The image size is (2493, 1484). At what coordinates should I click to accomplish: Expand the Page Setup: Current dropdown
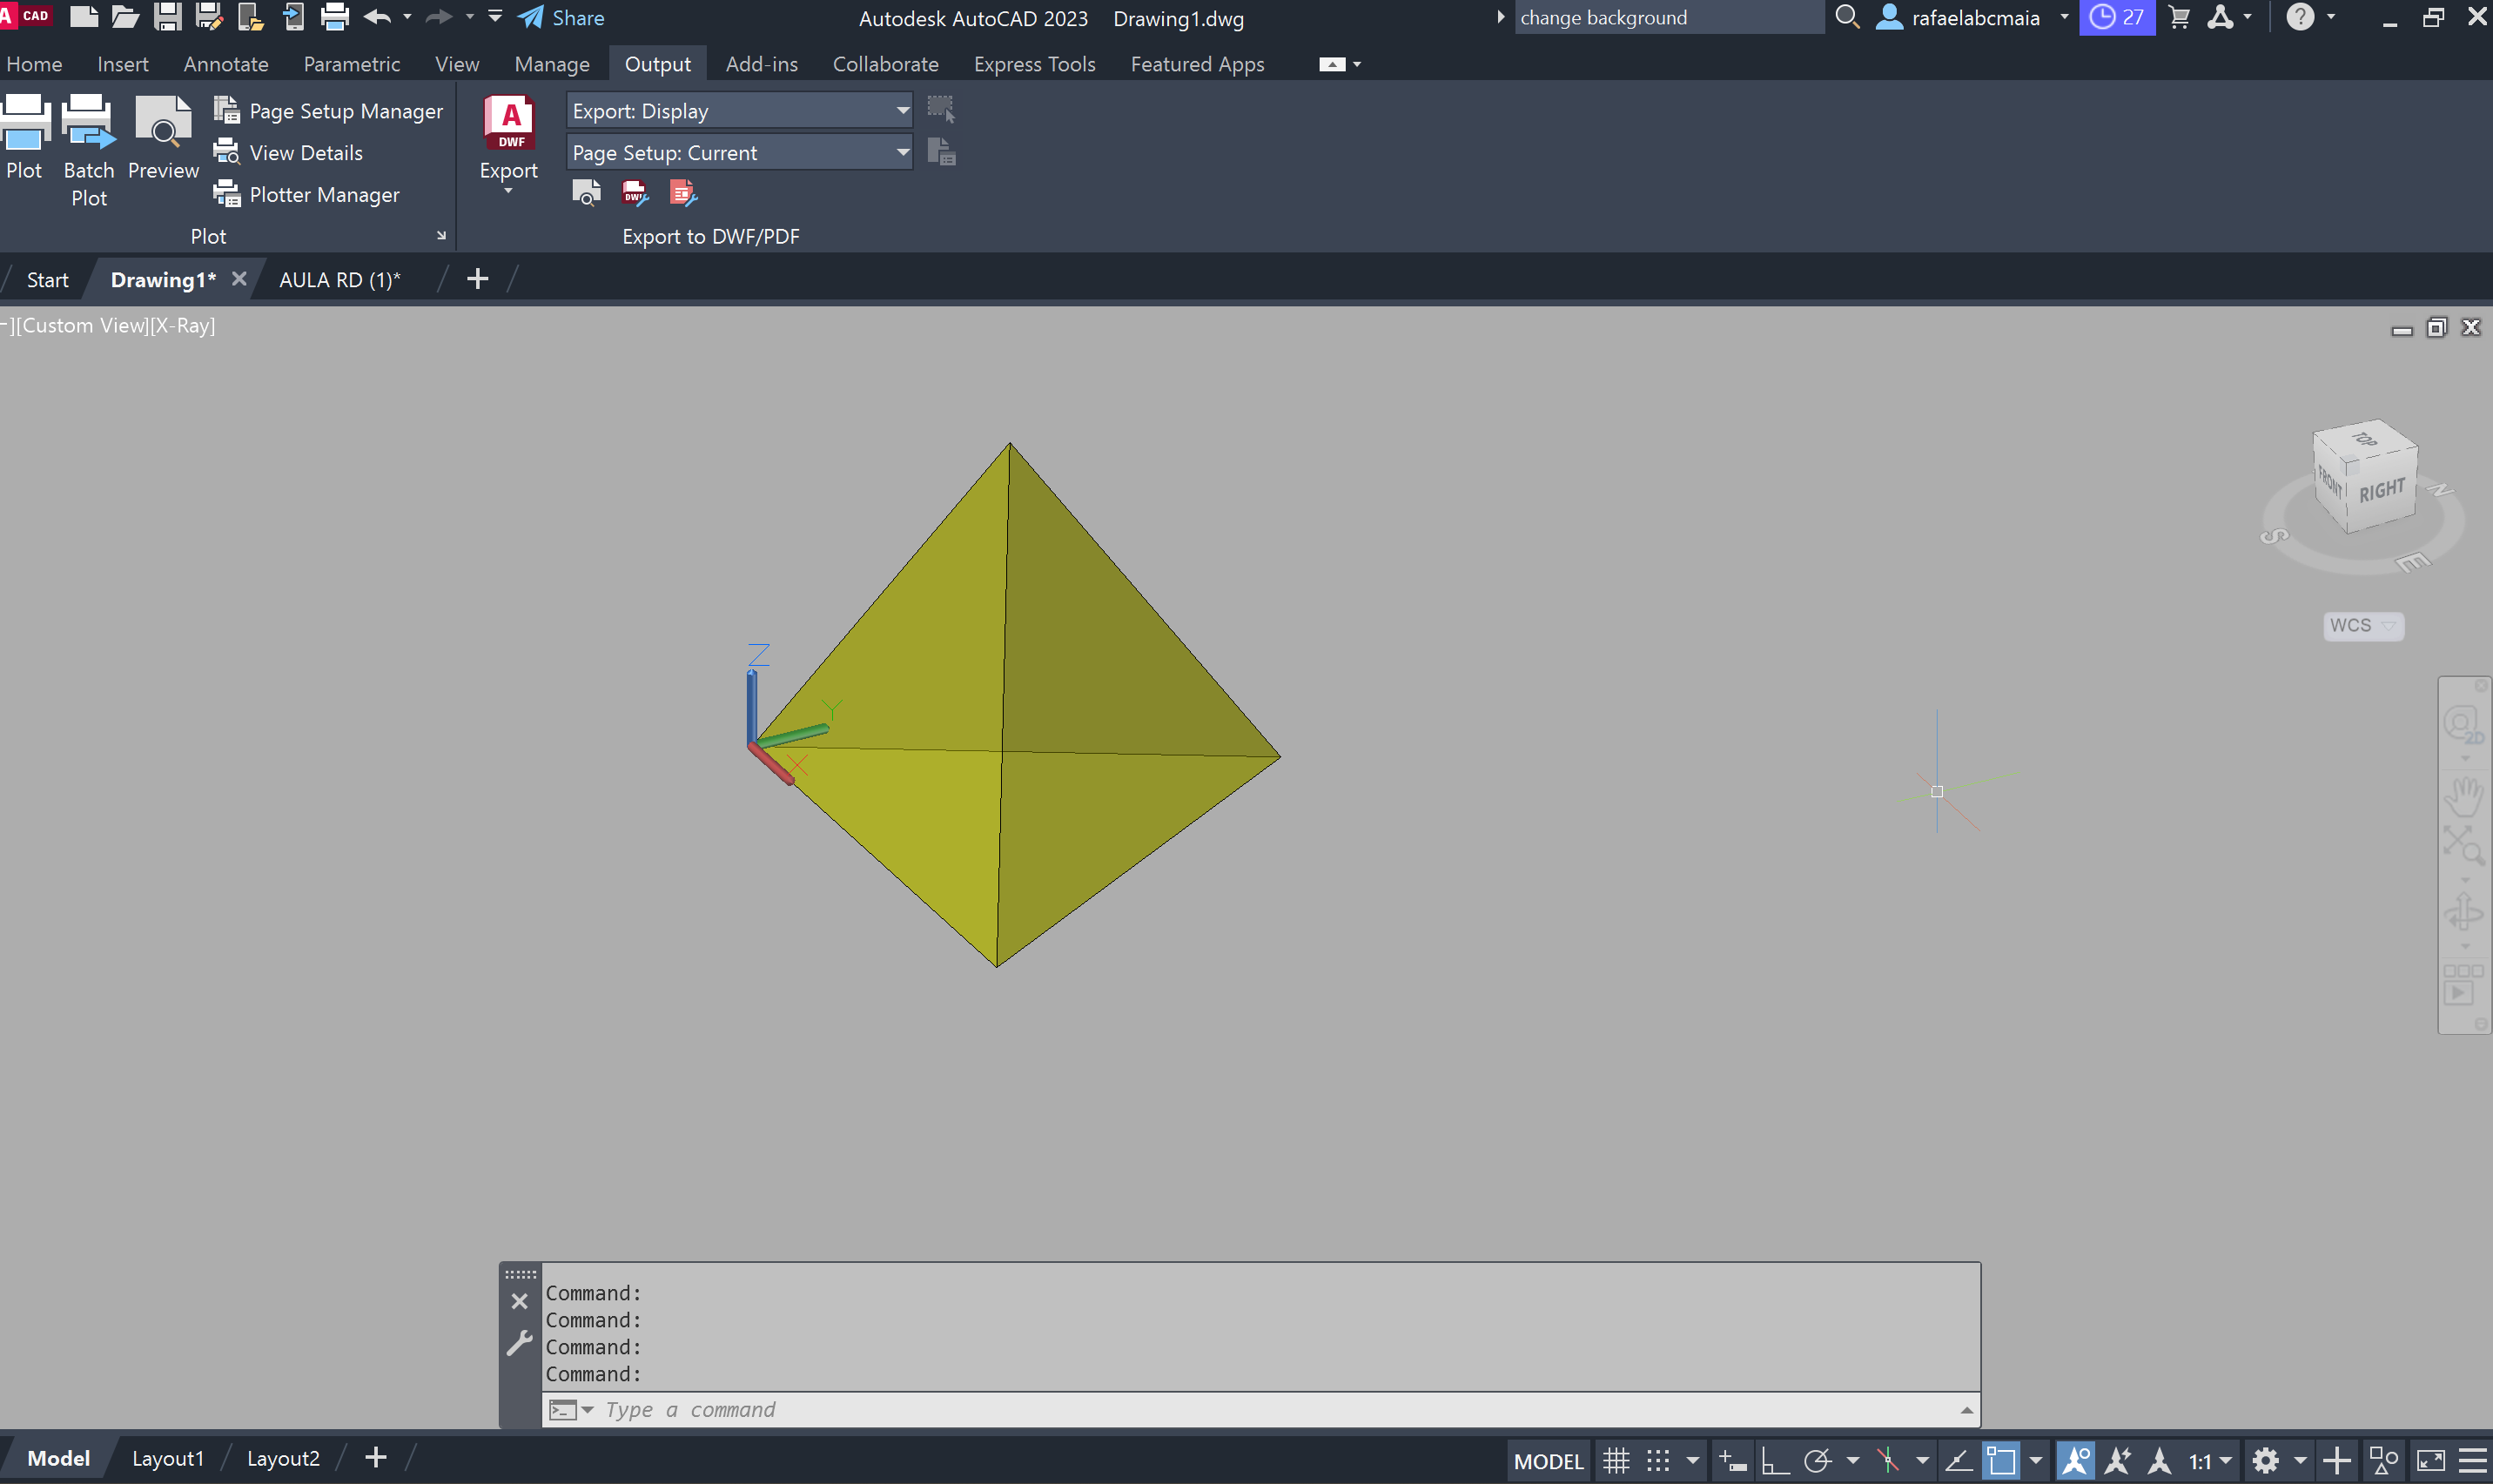pos(739,153)
